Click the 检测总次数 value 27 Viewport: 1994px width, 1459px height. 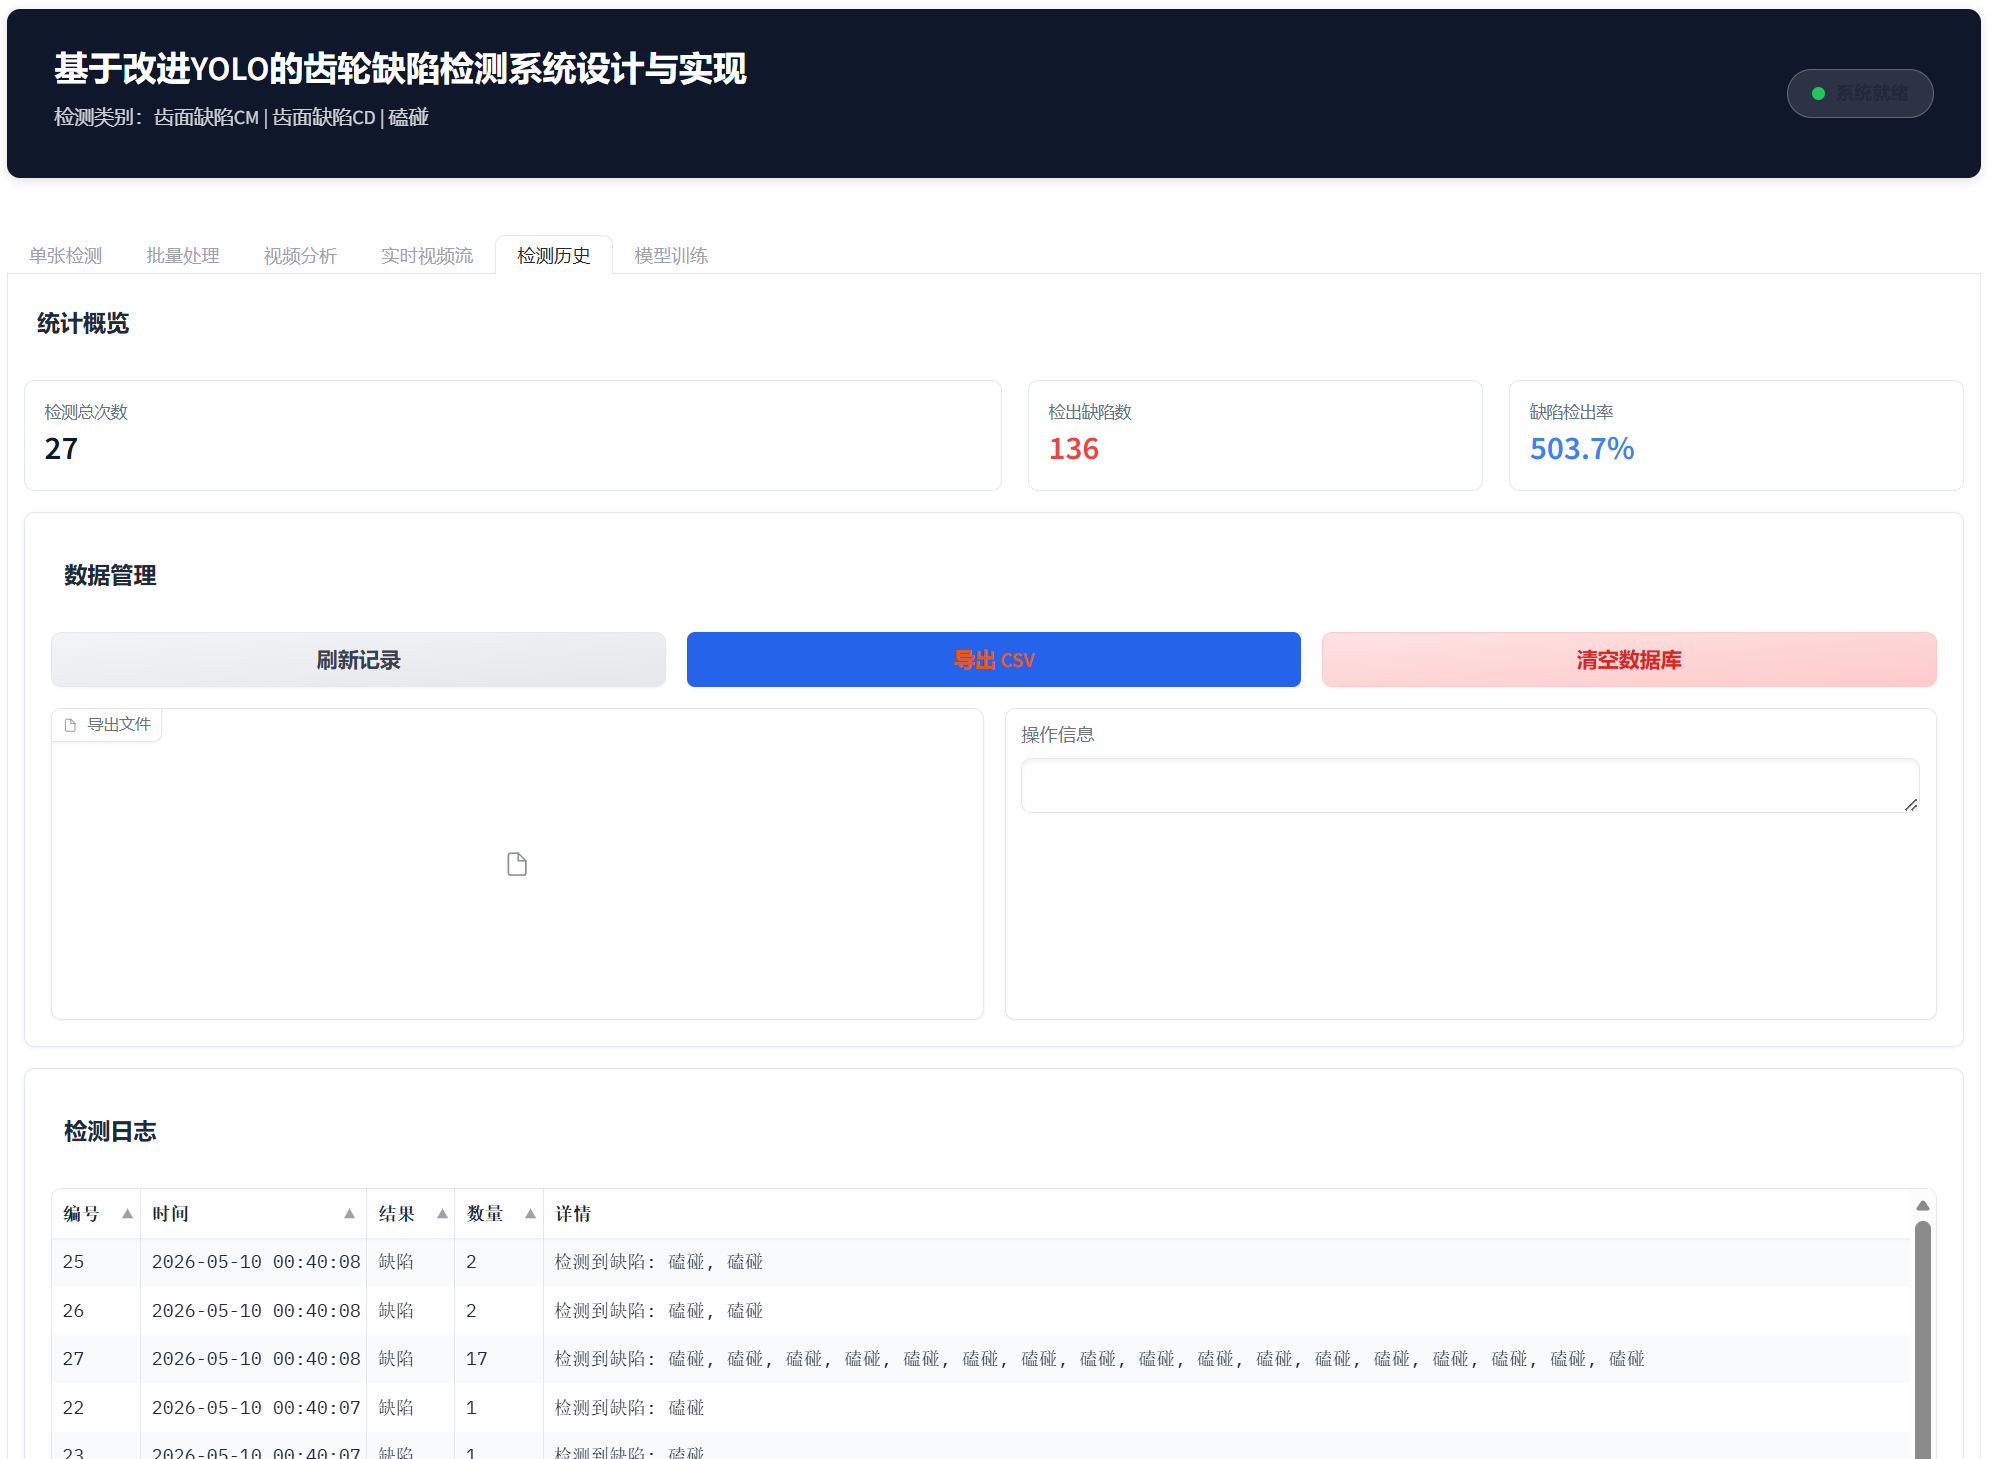(61, 449)
